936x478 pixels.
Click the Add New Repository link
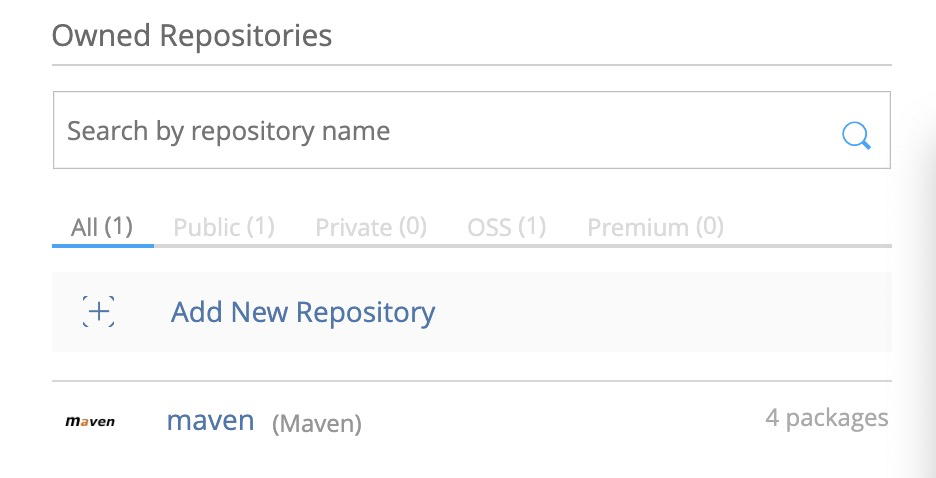[303, 313]
